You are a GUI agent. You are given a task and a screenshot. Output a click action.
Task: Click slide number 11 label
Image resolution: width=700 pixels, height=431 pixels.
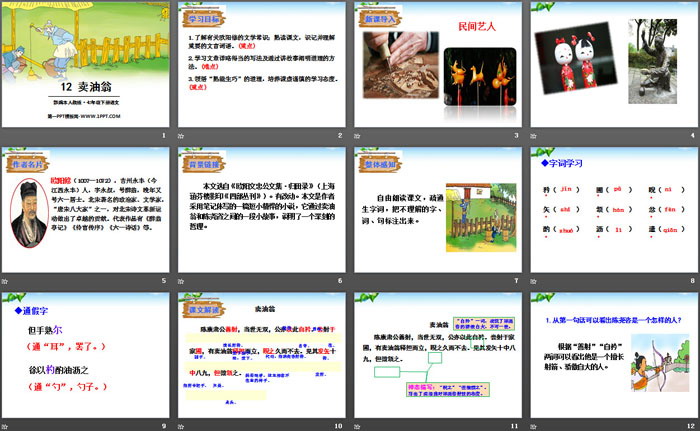(515, 426)
